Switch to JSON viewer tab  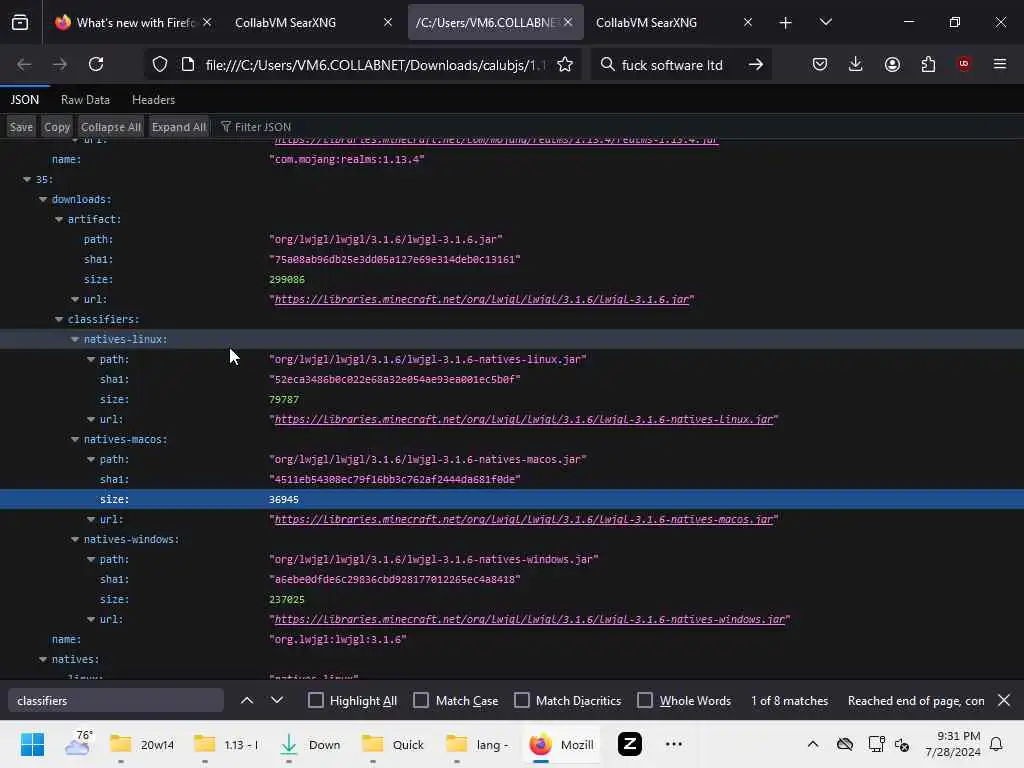pos(25,100)
